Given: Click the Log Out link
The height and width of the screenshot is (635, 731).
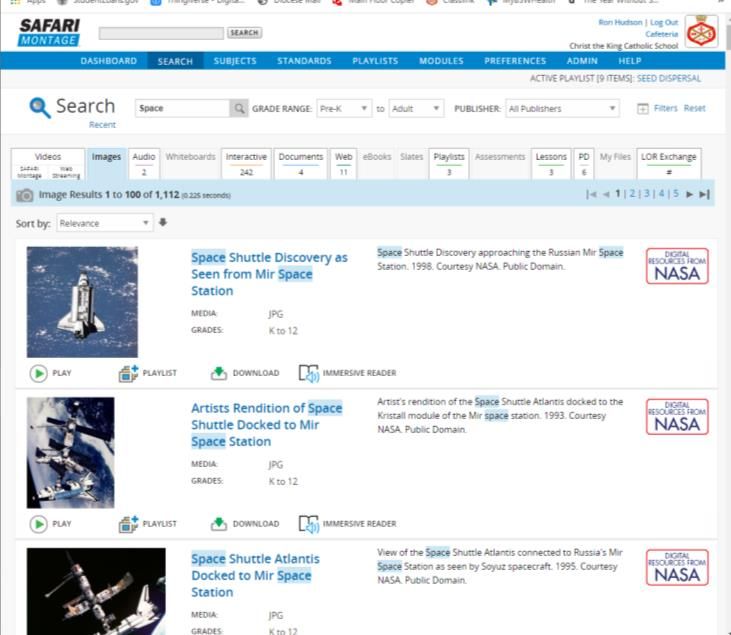Looking at the screenshot, I should 664,22.
